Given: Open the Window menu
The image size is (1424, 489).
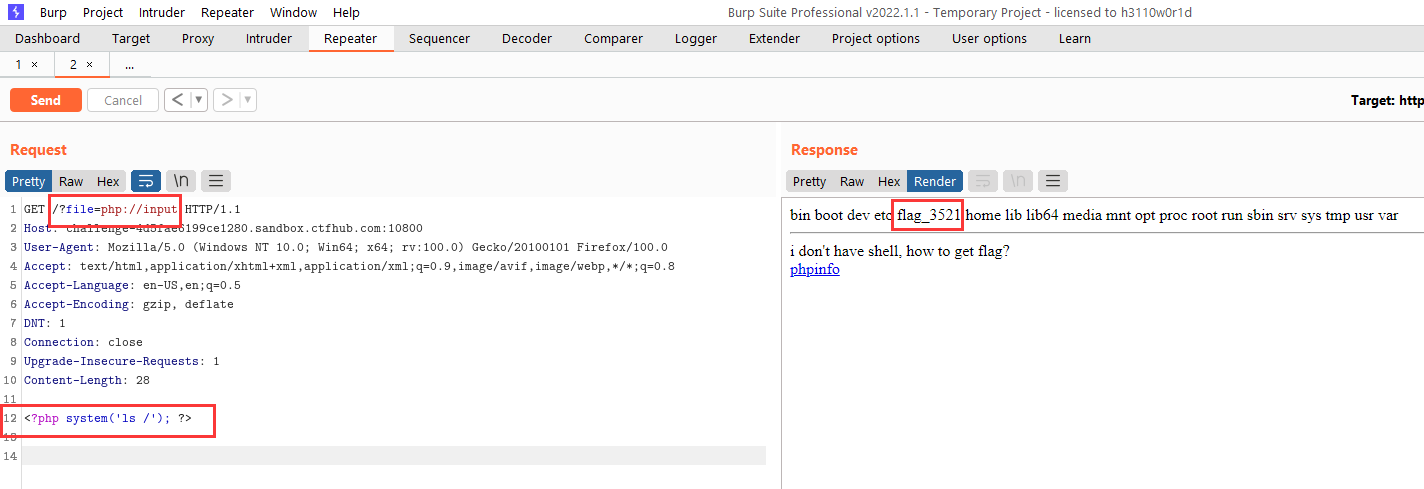Looking at the screenshot, I should (294, 12).
